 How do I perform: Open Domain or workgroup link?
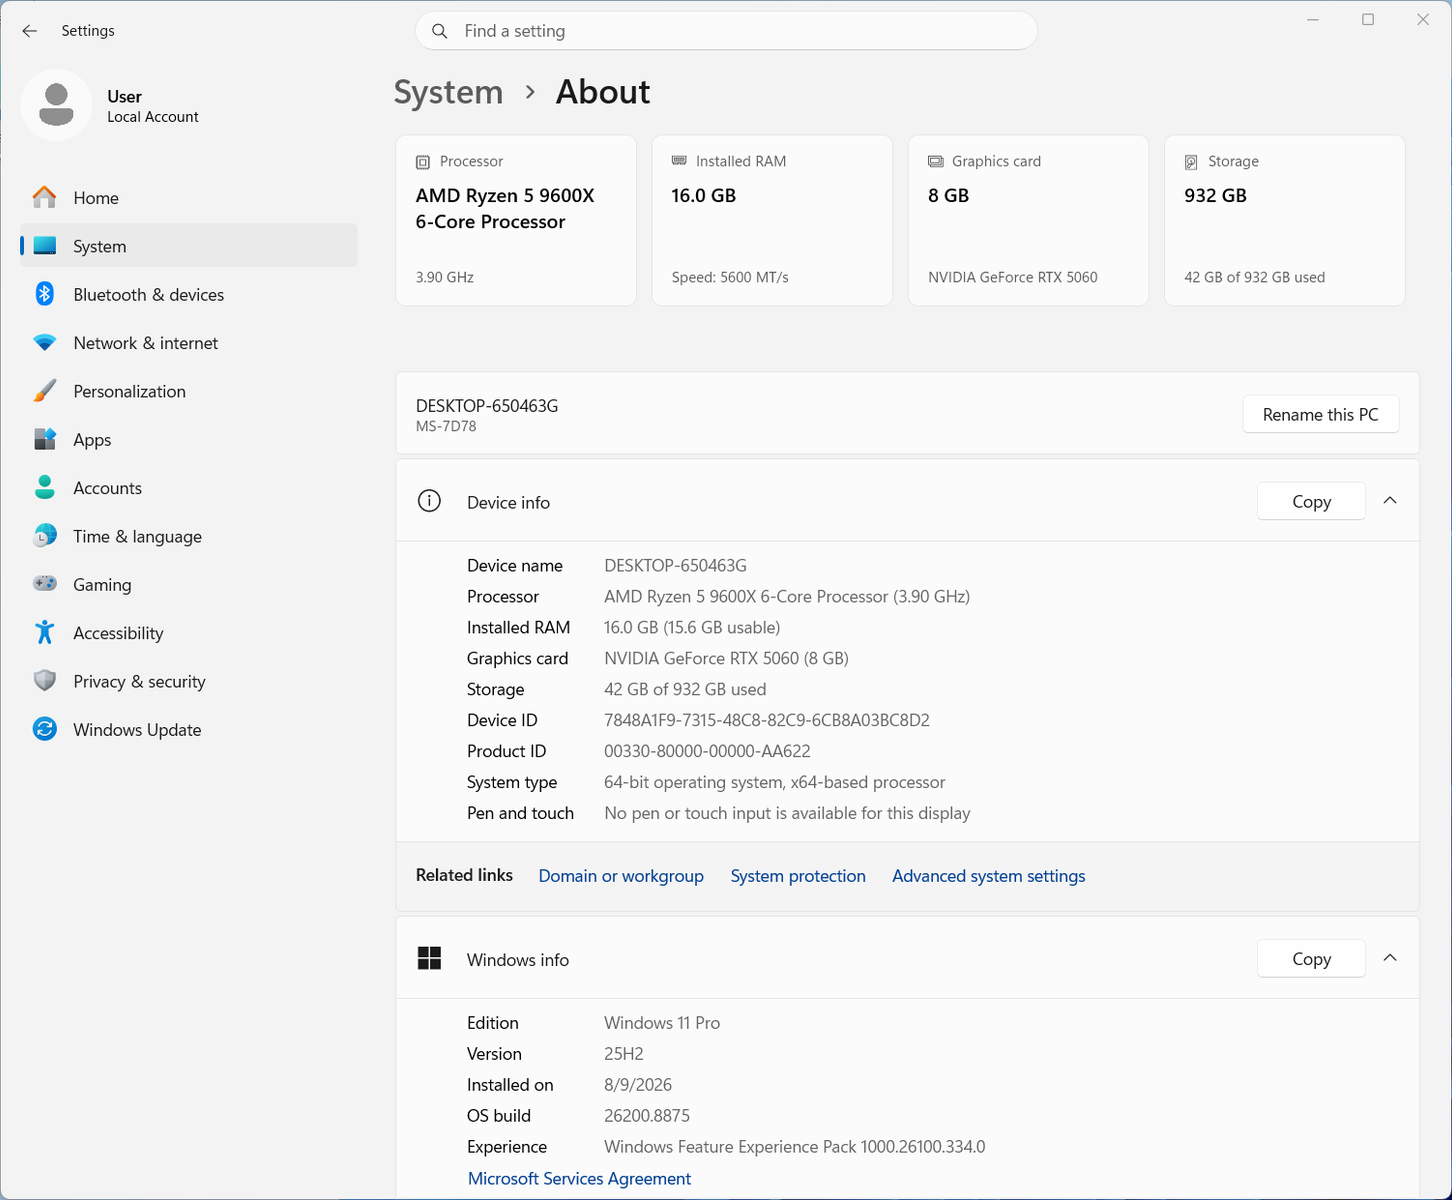tap(621, 876)
